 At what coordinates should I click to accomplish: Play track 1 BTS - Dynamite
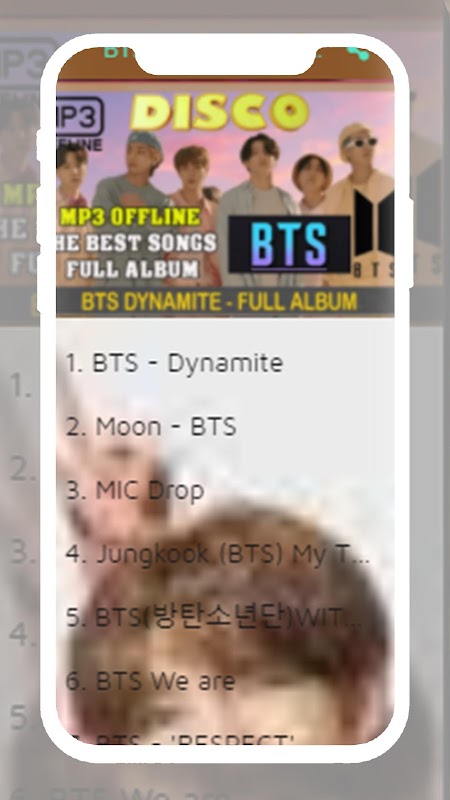225,363
